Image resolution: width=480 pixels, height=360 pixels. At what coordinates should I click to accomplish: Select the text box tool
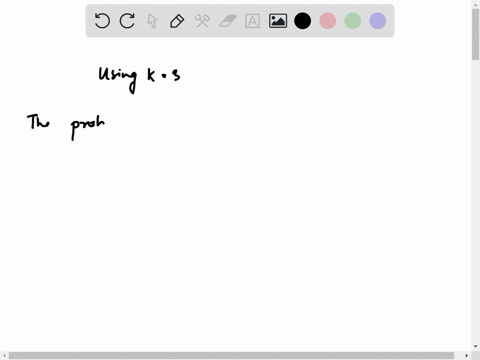tap(252, 21)
